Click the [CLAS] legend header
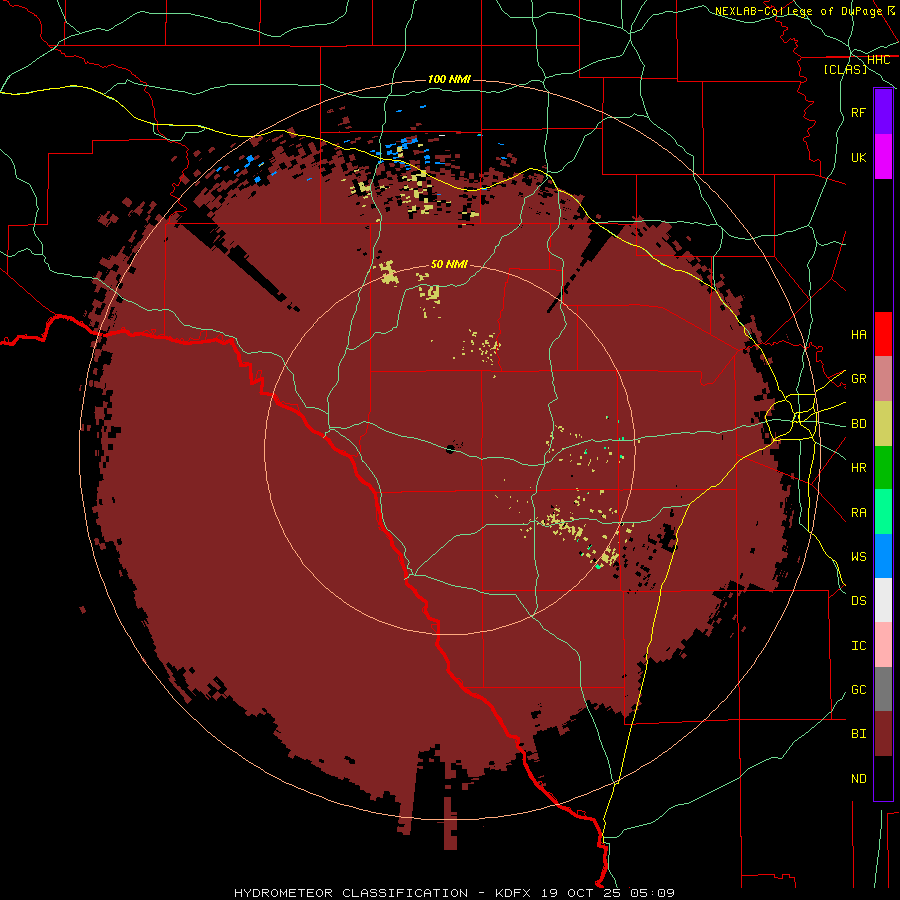Screen dimensions: 900x900 click(845, 69)
